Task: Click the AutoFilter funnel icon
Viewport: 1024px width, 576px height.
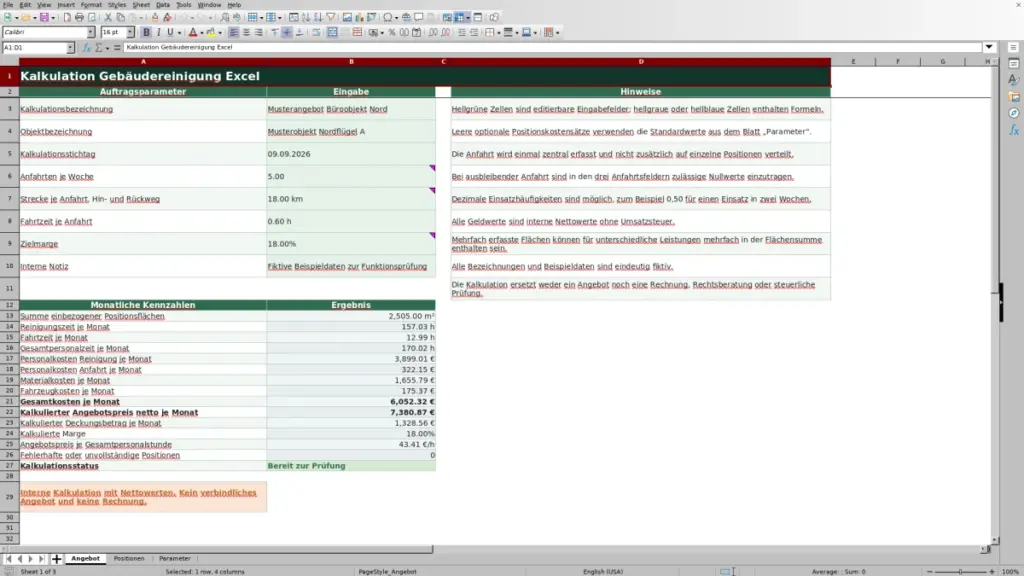Action: point(330,18)
